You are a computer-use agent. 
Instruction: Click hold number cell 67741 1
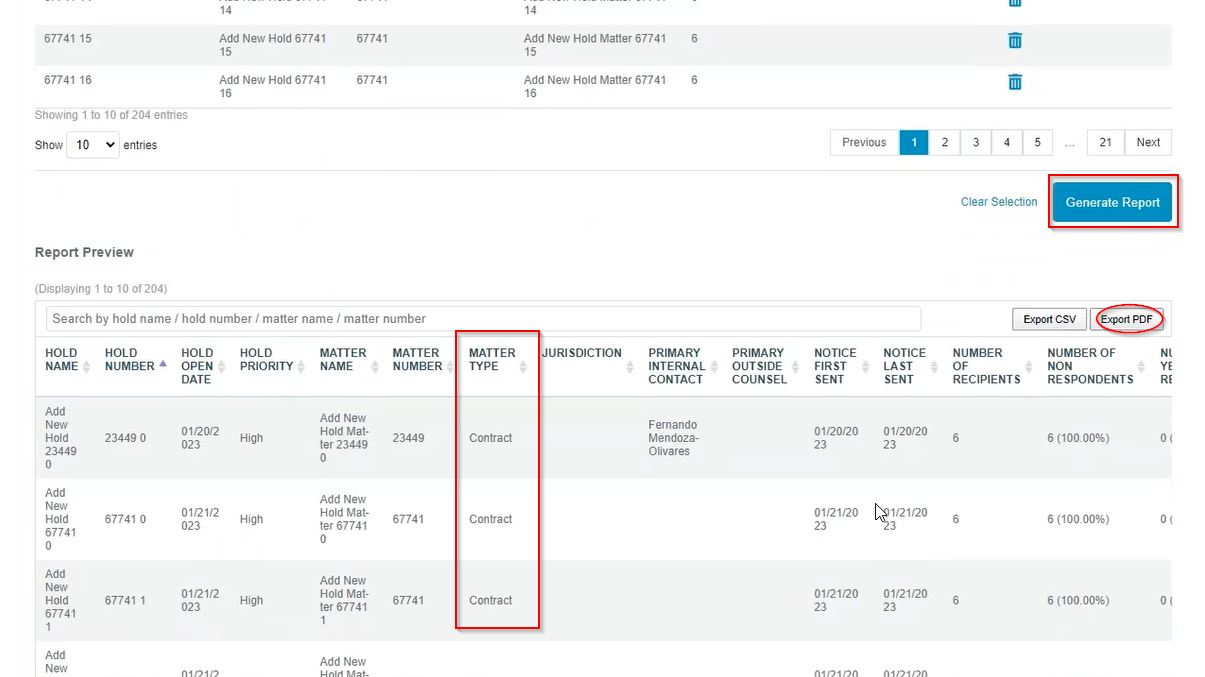pyautogui.click(x=125, y=600)
